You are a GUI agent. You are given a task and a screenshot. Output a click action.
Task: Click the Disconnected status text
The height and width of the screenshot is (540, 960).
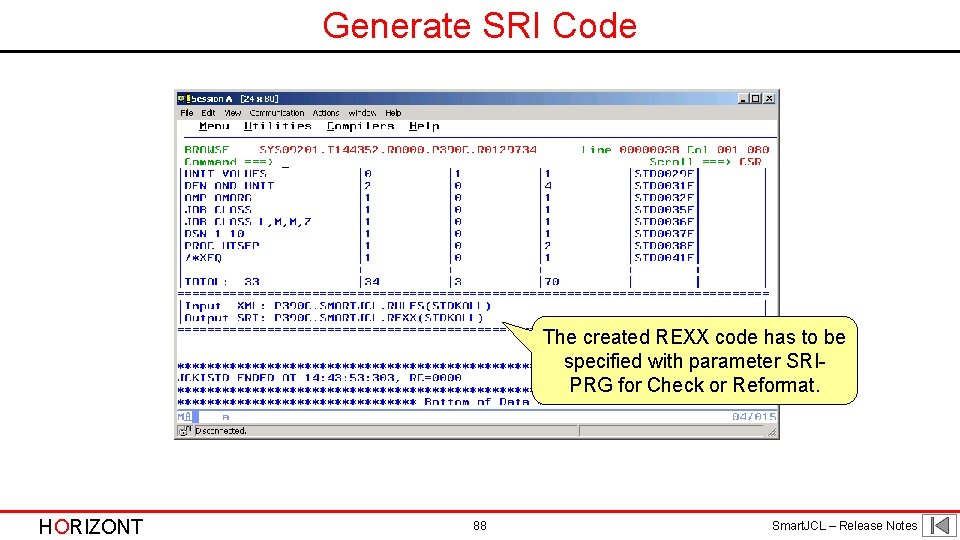[220, 431]
